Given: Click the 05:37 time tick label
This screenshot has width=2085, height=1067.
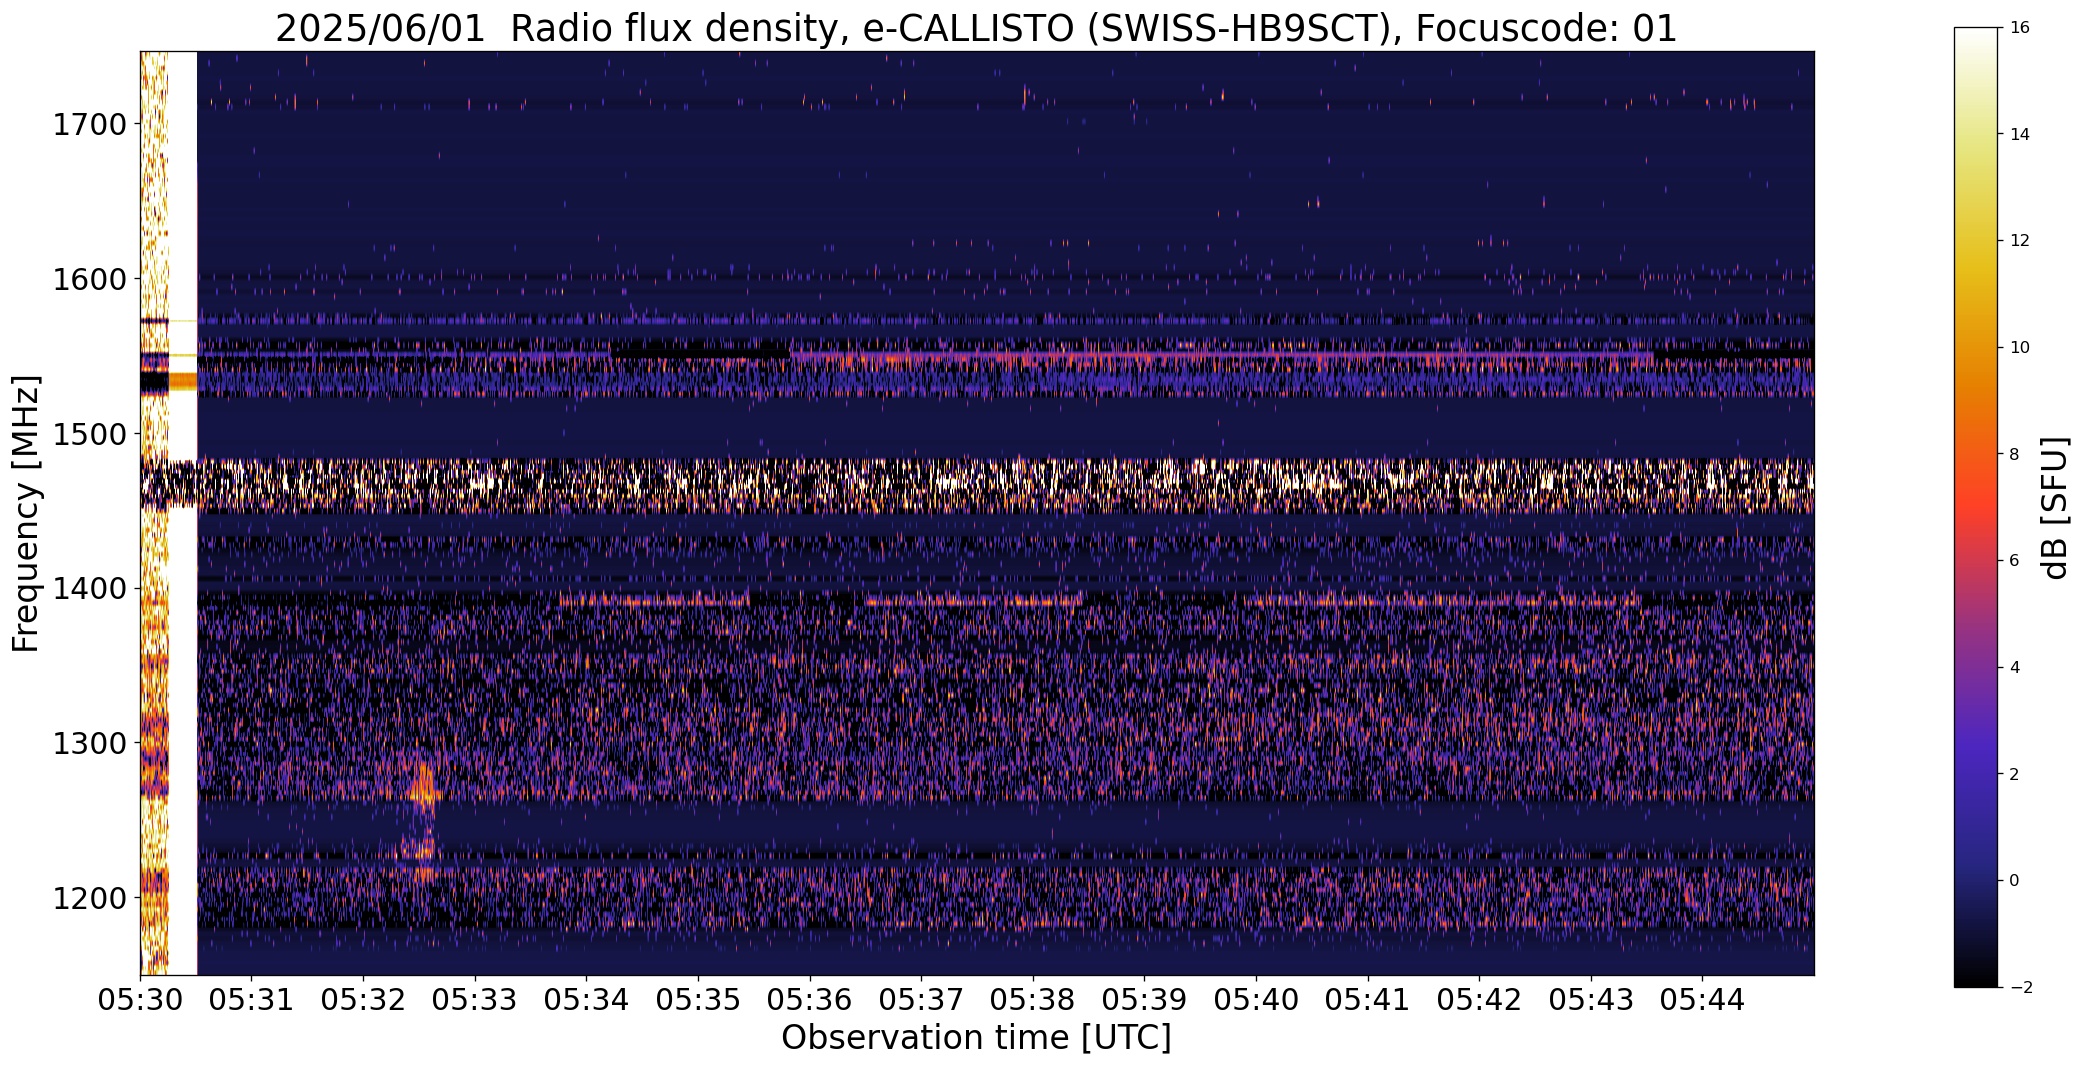Looking at the screenshot, I should [922, 1000].
